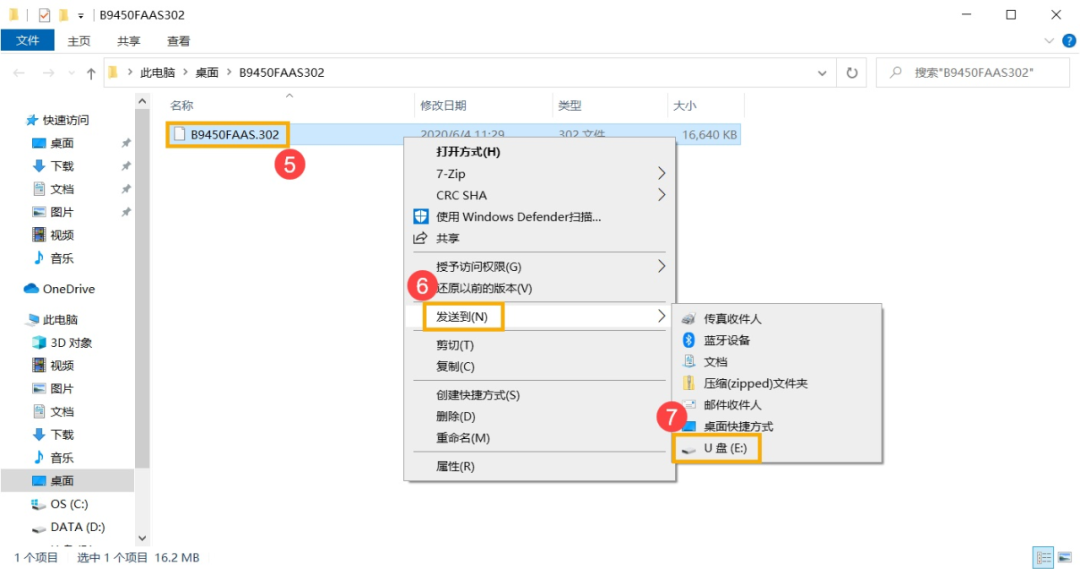Click the refresh icon beside address bar

pyautogui.click(x=852, y=73)
